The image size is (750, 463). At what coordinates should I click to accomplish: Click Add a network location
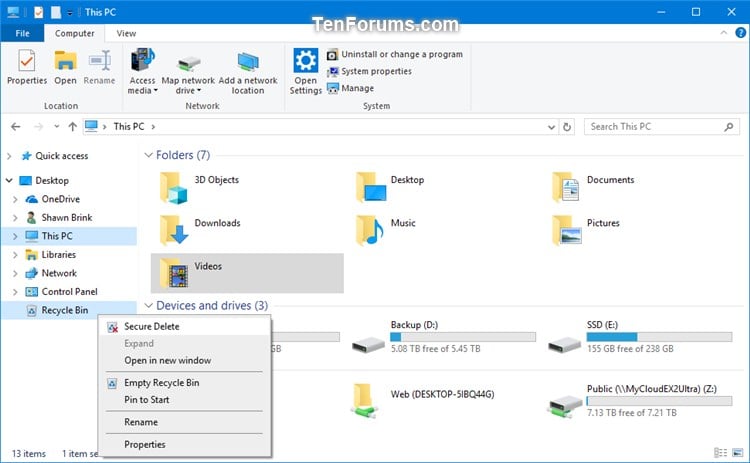[x=248, y=71]
